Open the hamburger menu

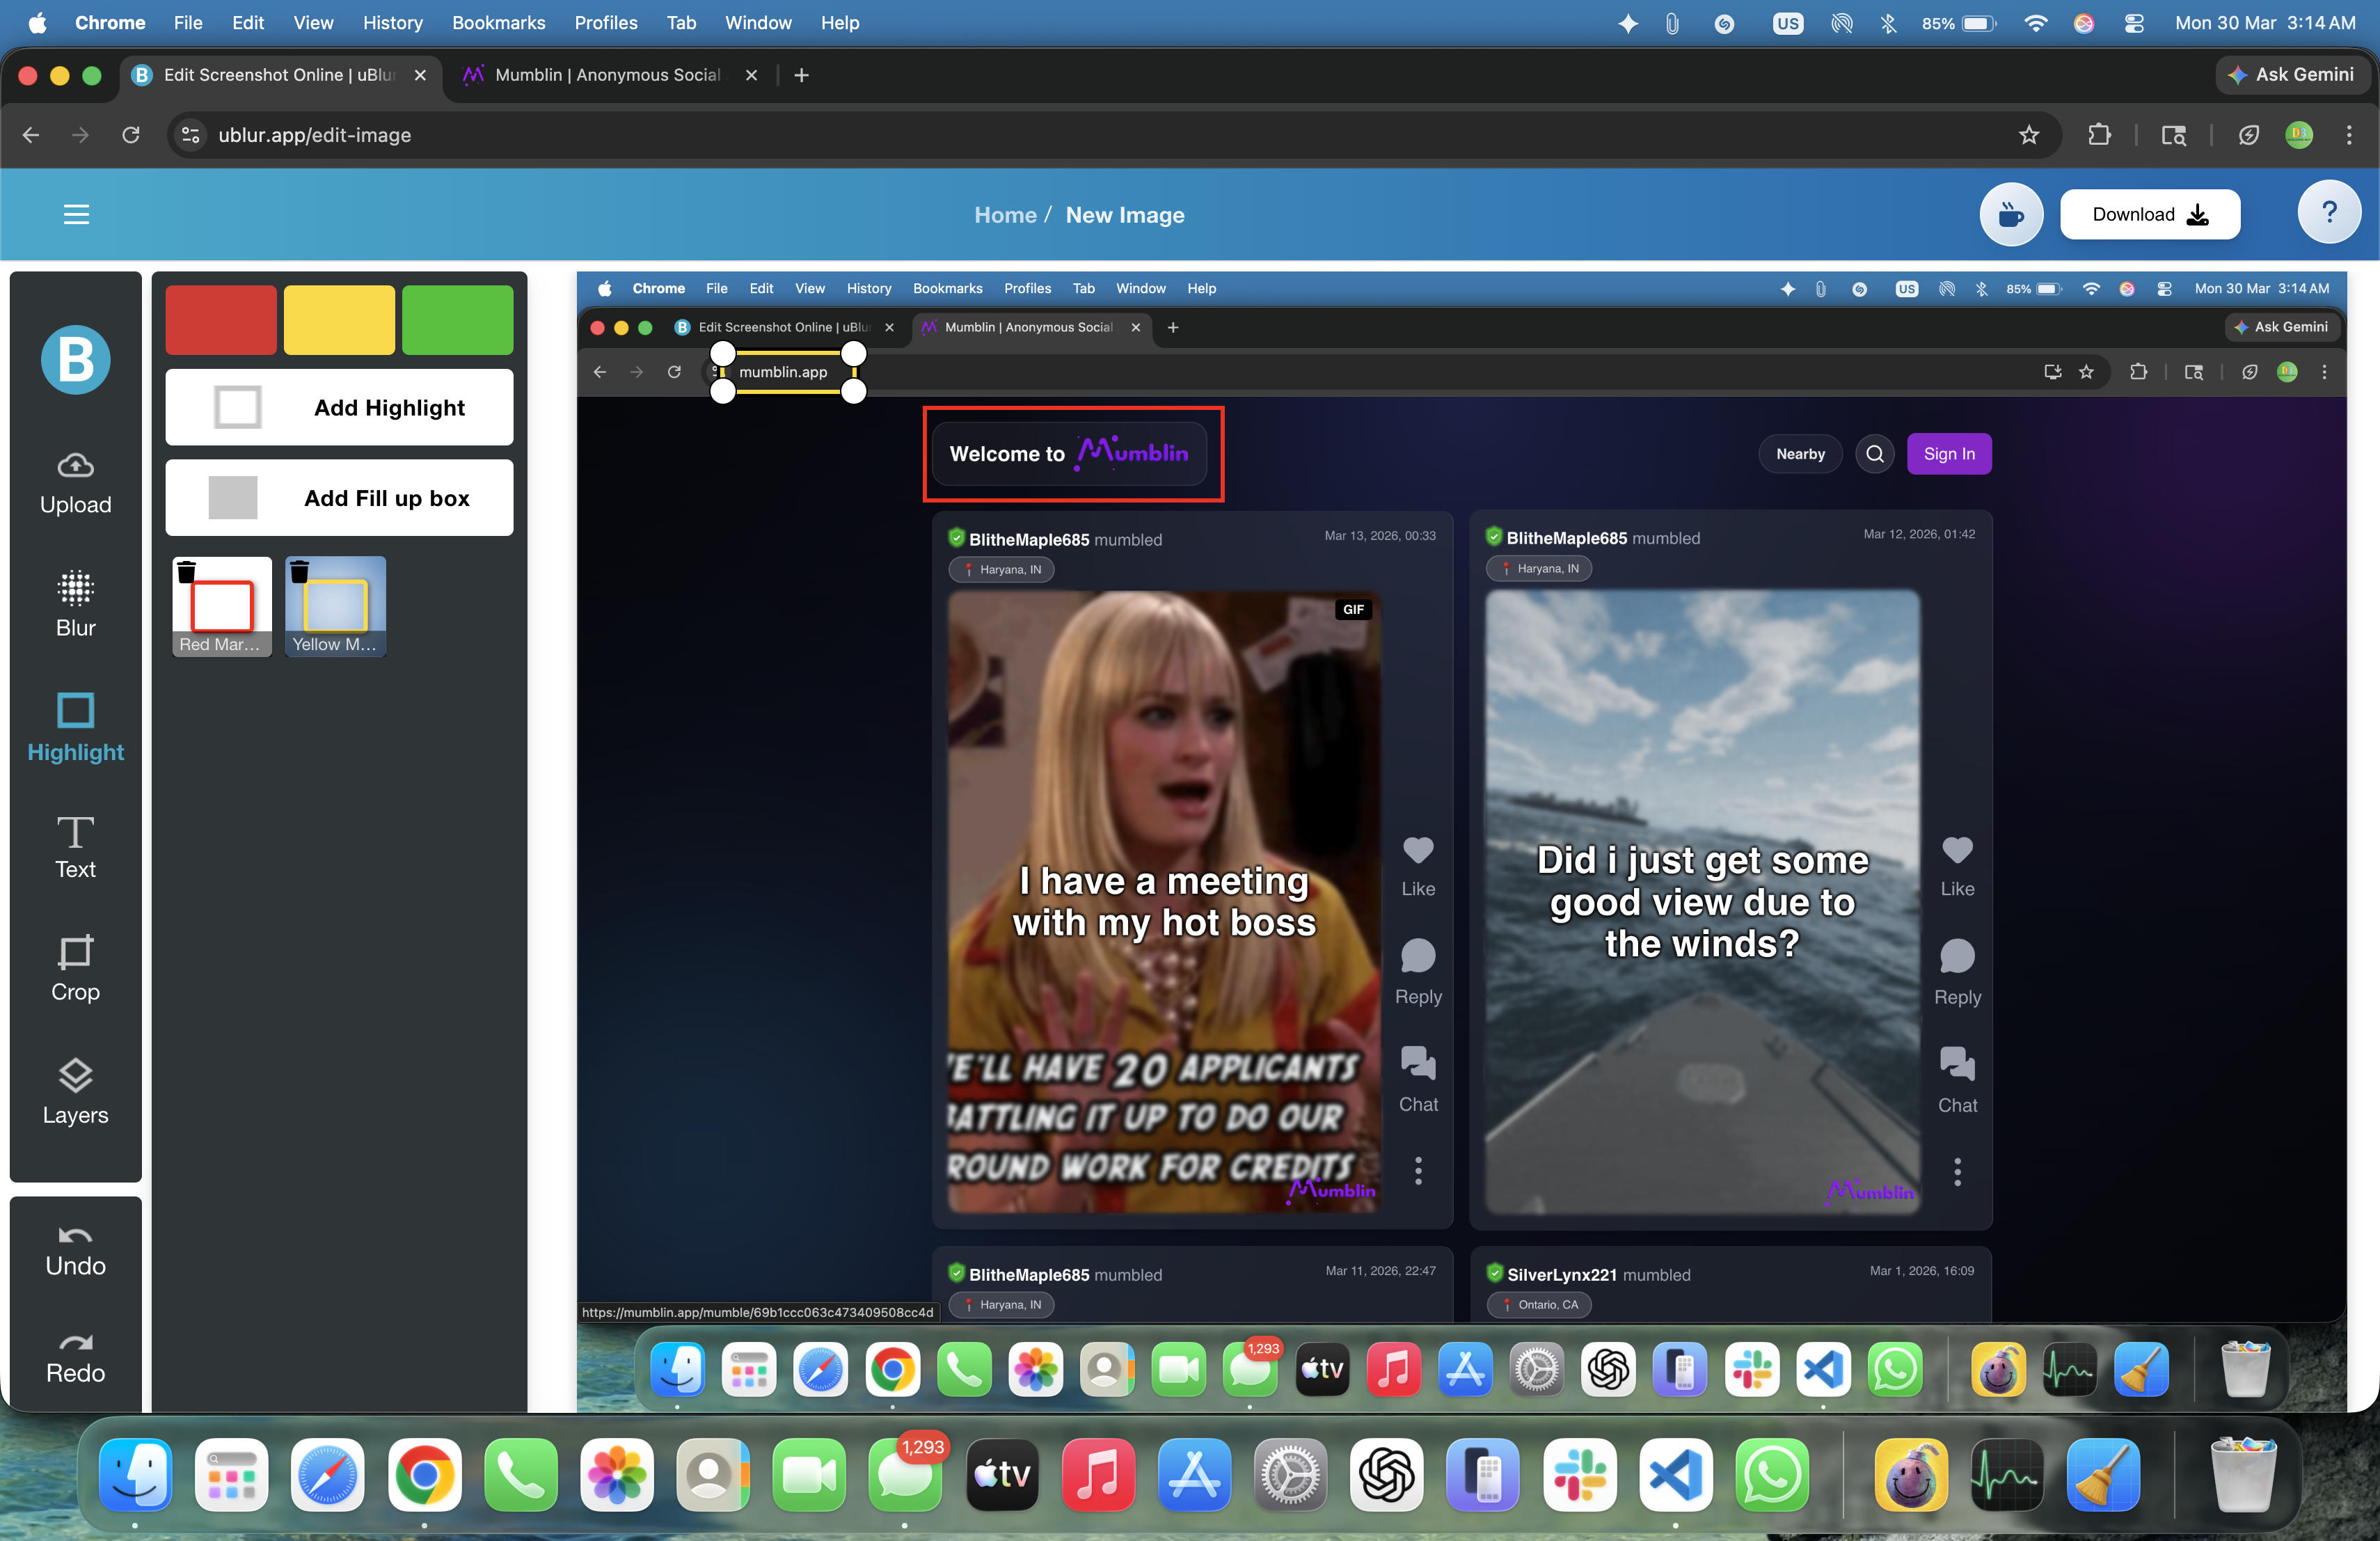coord(76,214)
